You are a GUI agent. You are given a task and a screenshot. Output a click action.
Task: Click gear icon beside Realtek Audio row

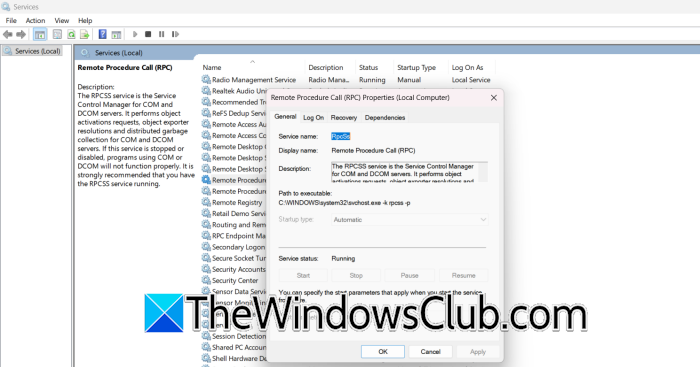click(x=206, y=91)
